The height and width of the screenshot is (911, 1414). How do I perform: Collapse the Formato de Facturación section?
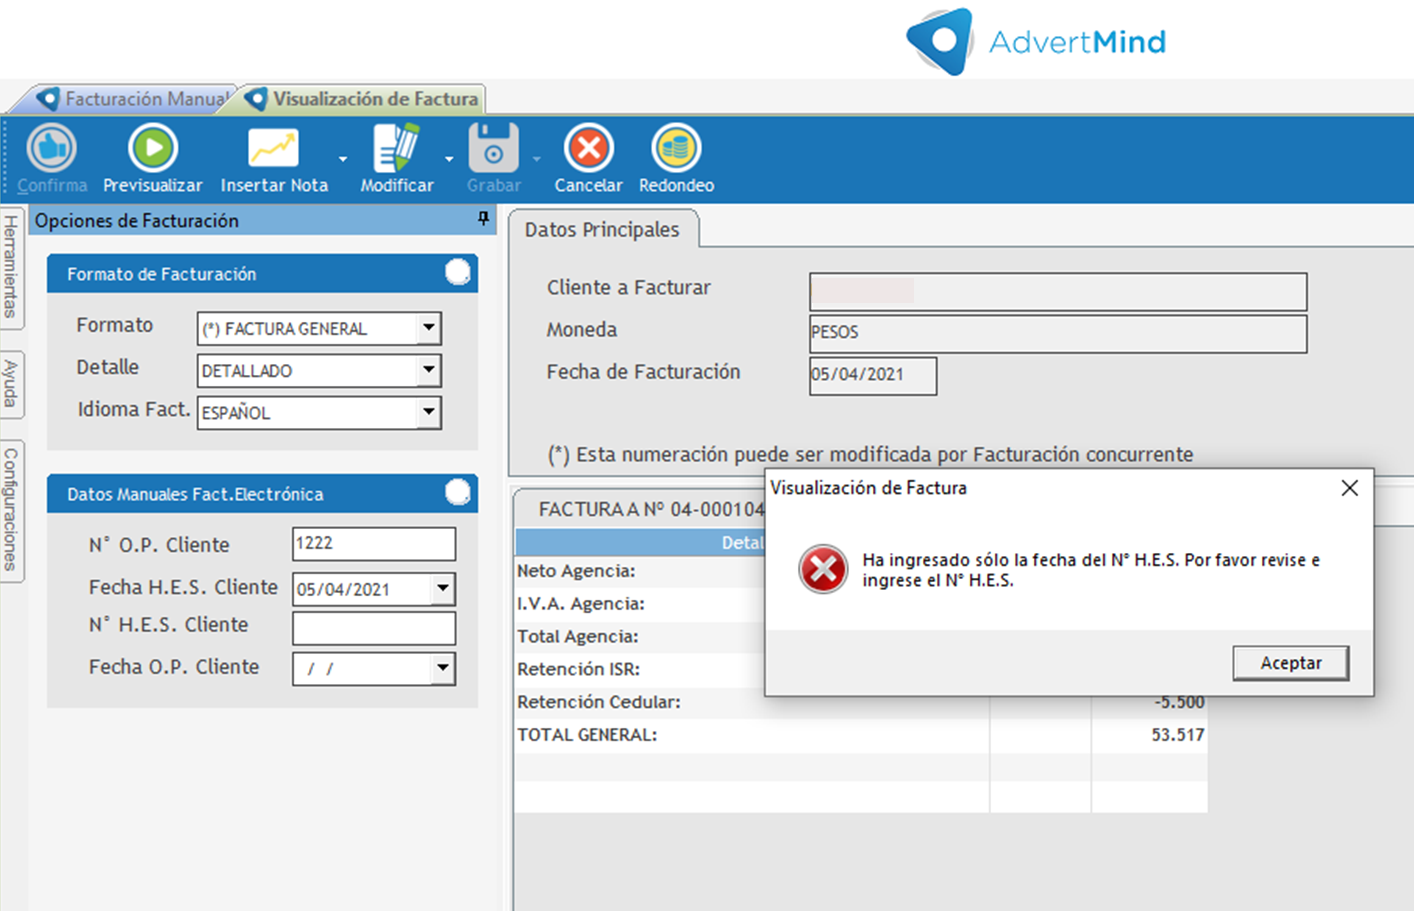(x=457, y=273)
